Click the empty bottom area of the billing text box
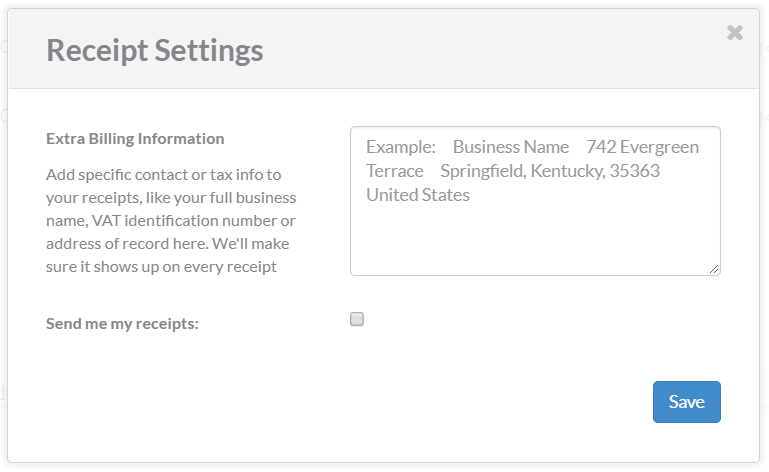The image size is (769, 472). coord(535,245)
